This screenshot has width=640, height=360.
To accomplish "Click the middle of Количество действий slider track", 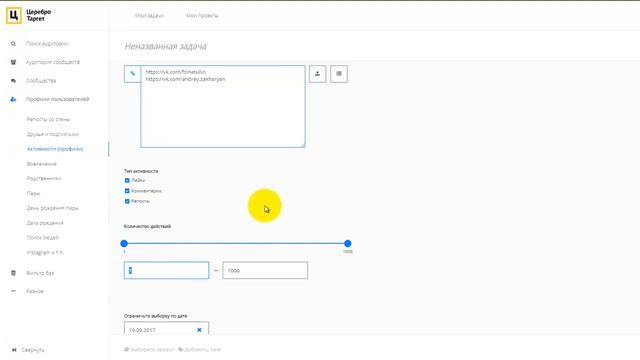I will (236, 244).
